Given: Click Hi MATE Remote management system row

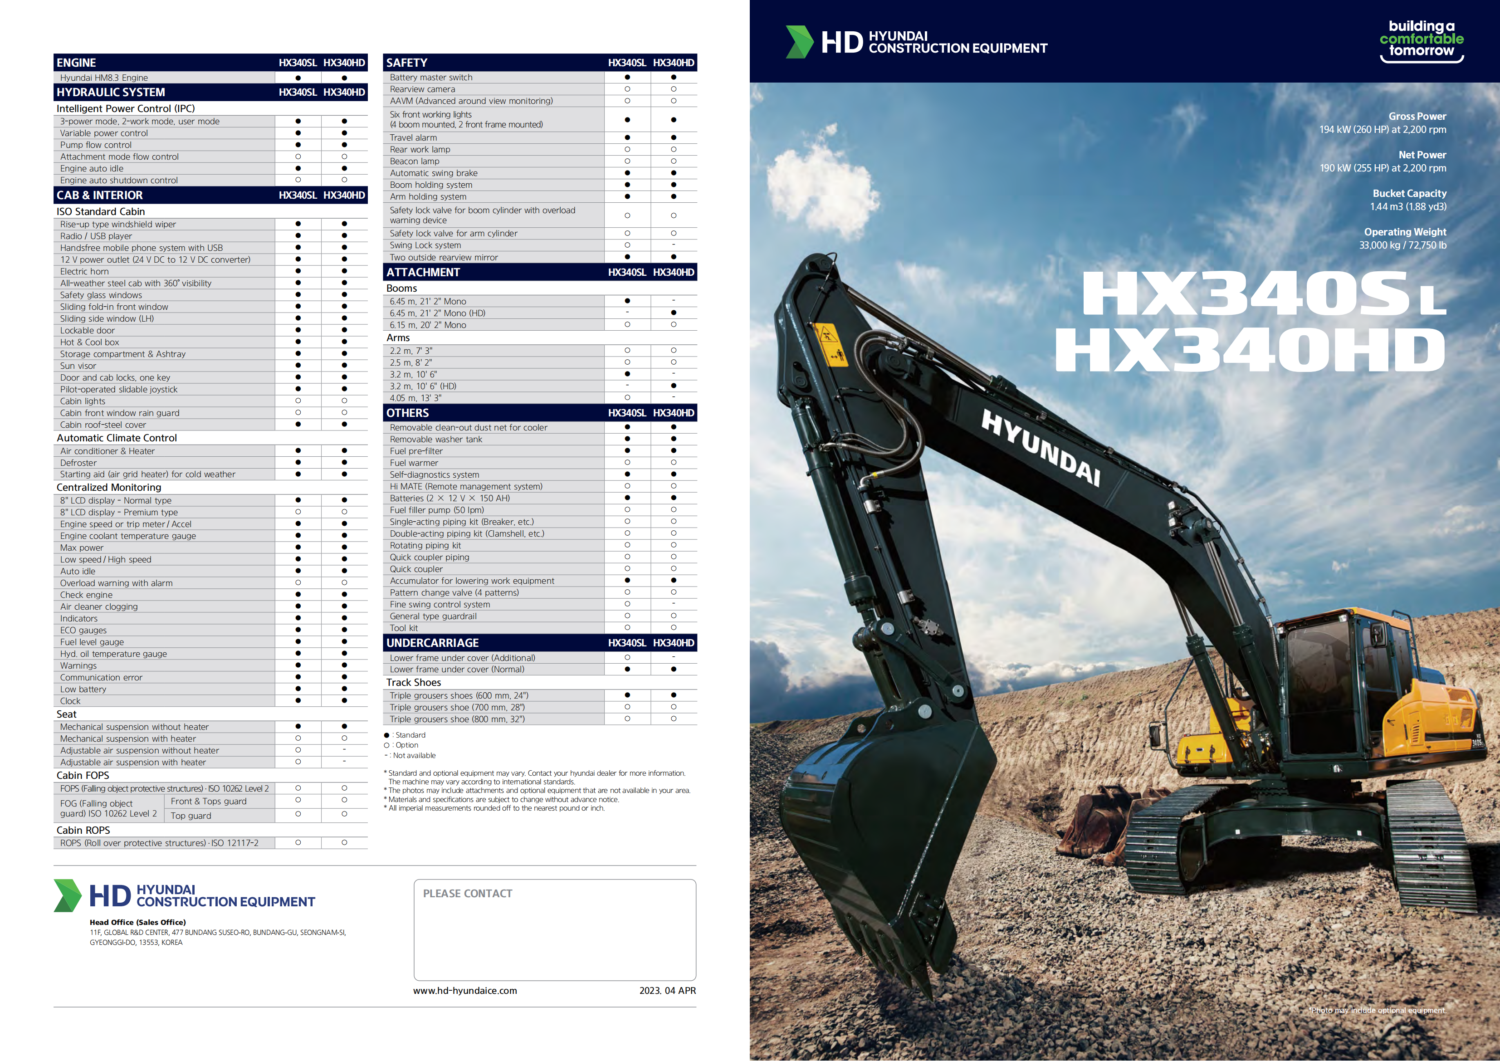Looking at the screenshot, I should coord(540,486).
